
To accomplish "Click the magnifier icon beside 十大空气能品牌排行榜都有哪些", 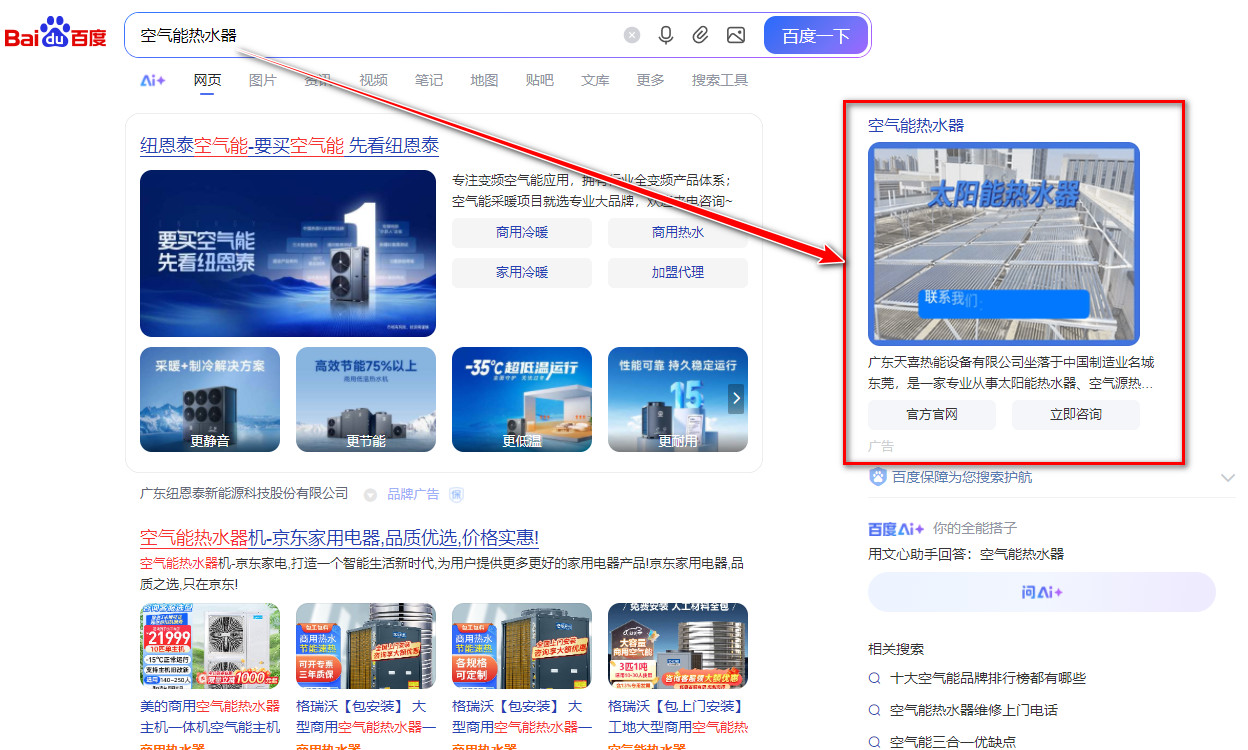I will tap(875, 679).
